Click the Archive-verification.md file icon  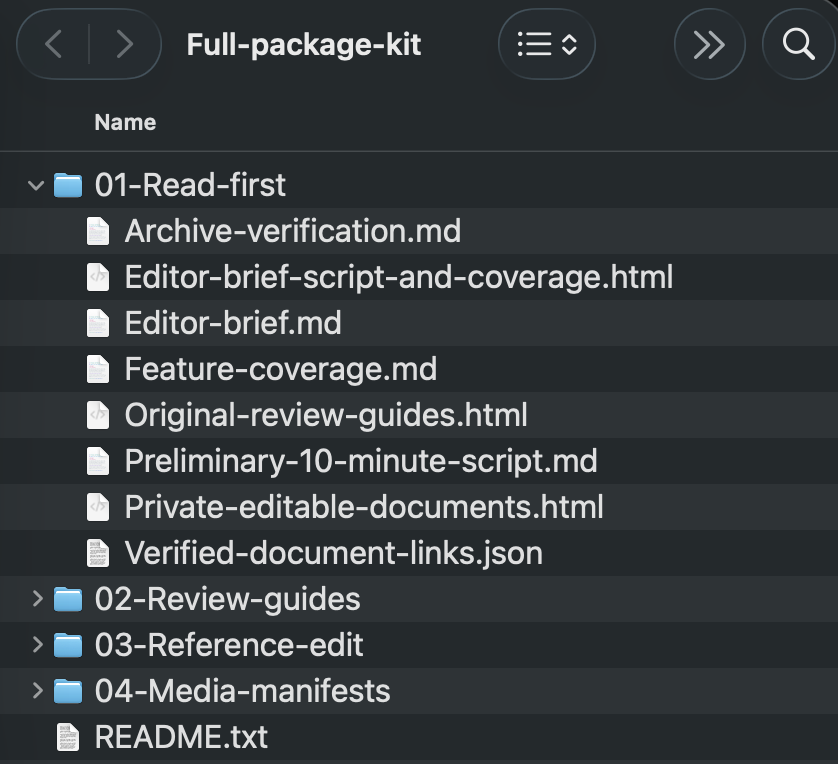[x=98, y=231]
